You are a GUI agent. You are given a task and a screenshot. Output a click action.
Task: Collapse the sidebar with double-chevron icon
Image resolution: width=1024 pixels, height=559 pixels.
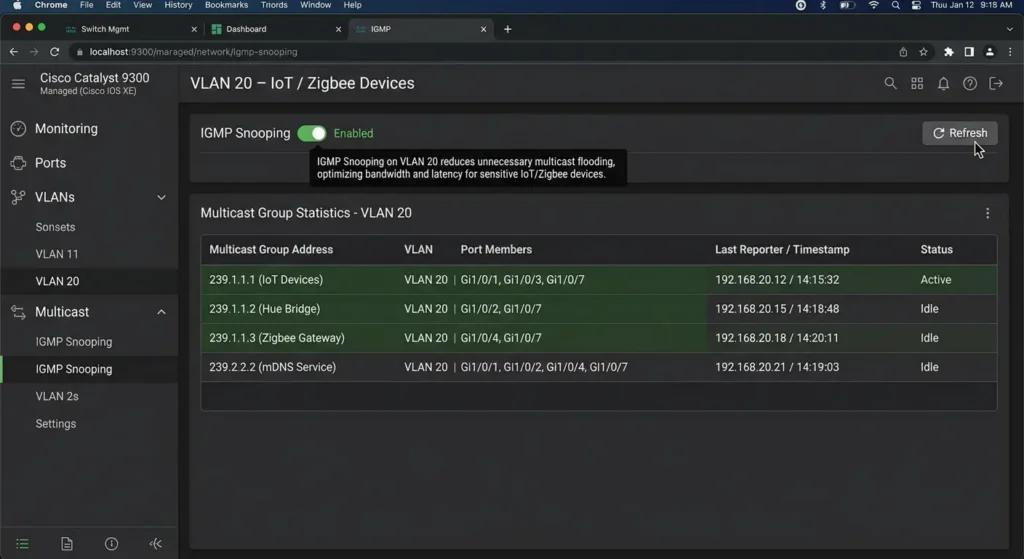click(155, 544)
